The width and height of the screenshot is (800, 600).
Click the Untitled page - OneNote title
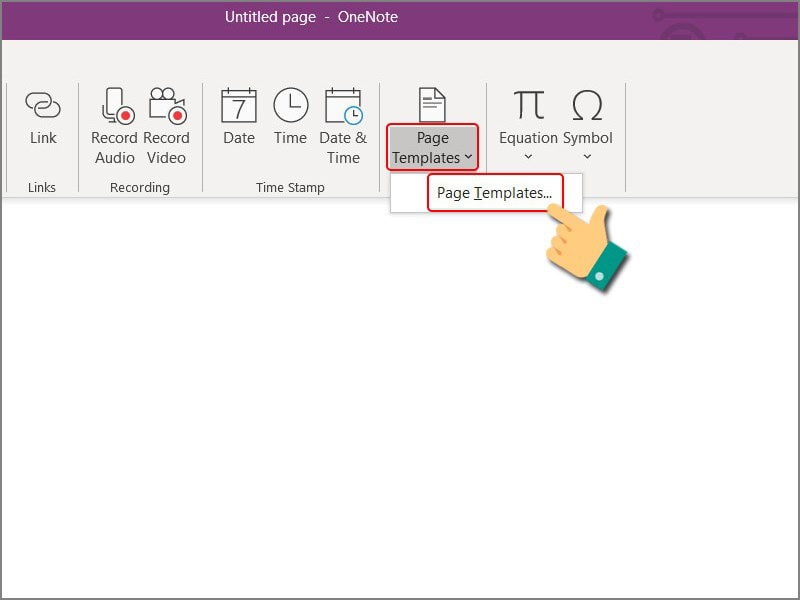311,17
